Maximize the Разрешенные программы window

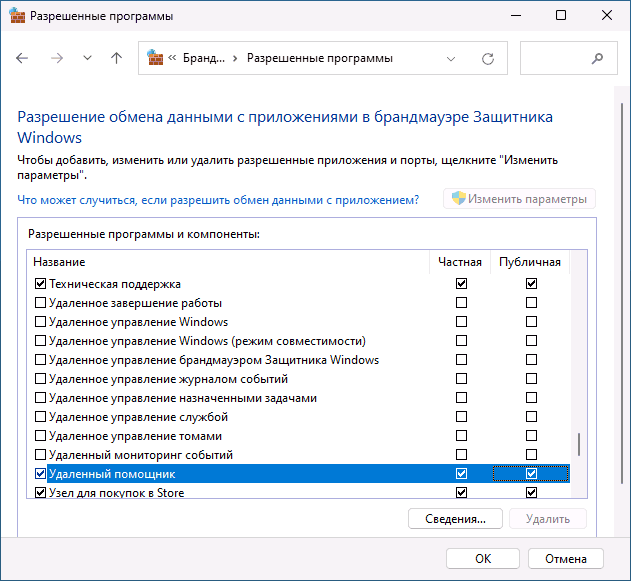561,15
